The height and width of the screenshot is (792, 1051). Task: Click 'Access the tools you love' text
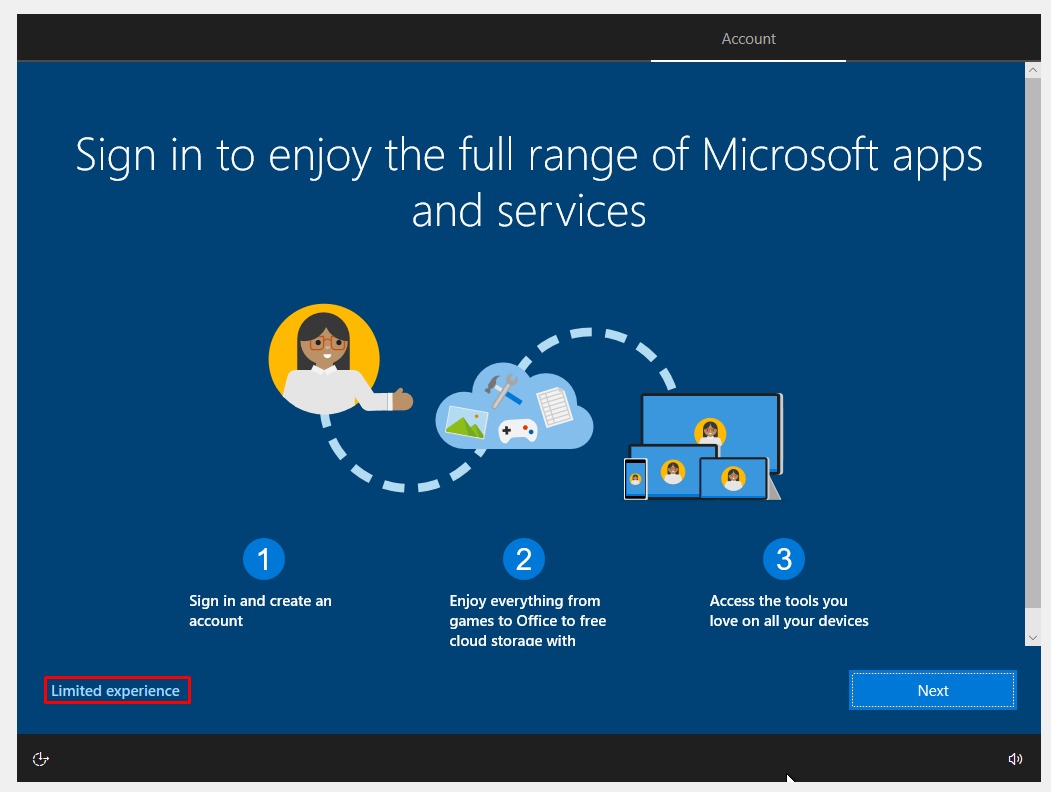pyautogui.click(x=789, y=610)
